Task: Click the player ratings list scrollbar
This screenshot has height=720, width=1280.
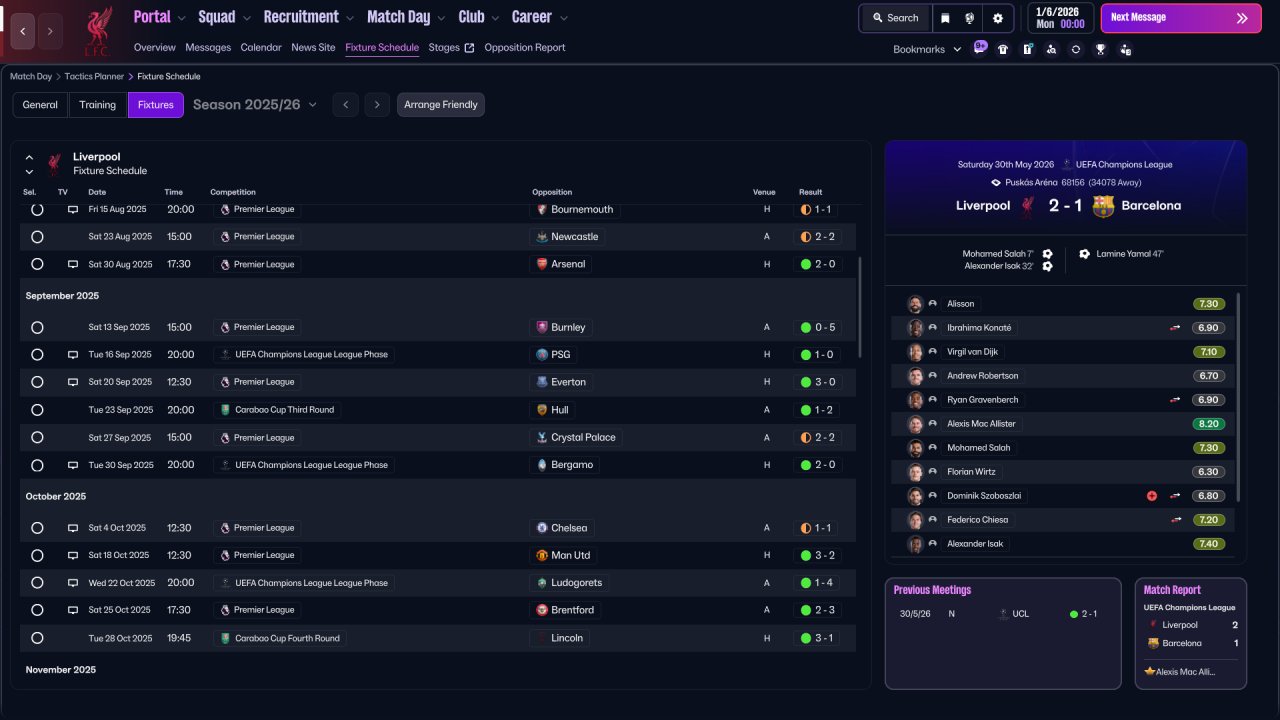Action: click(x=1239, y=397)
